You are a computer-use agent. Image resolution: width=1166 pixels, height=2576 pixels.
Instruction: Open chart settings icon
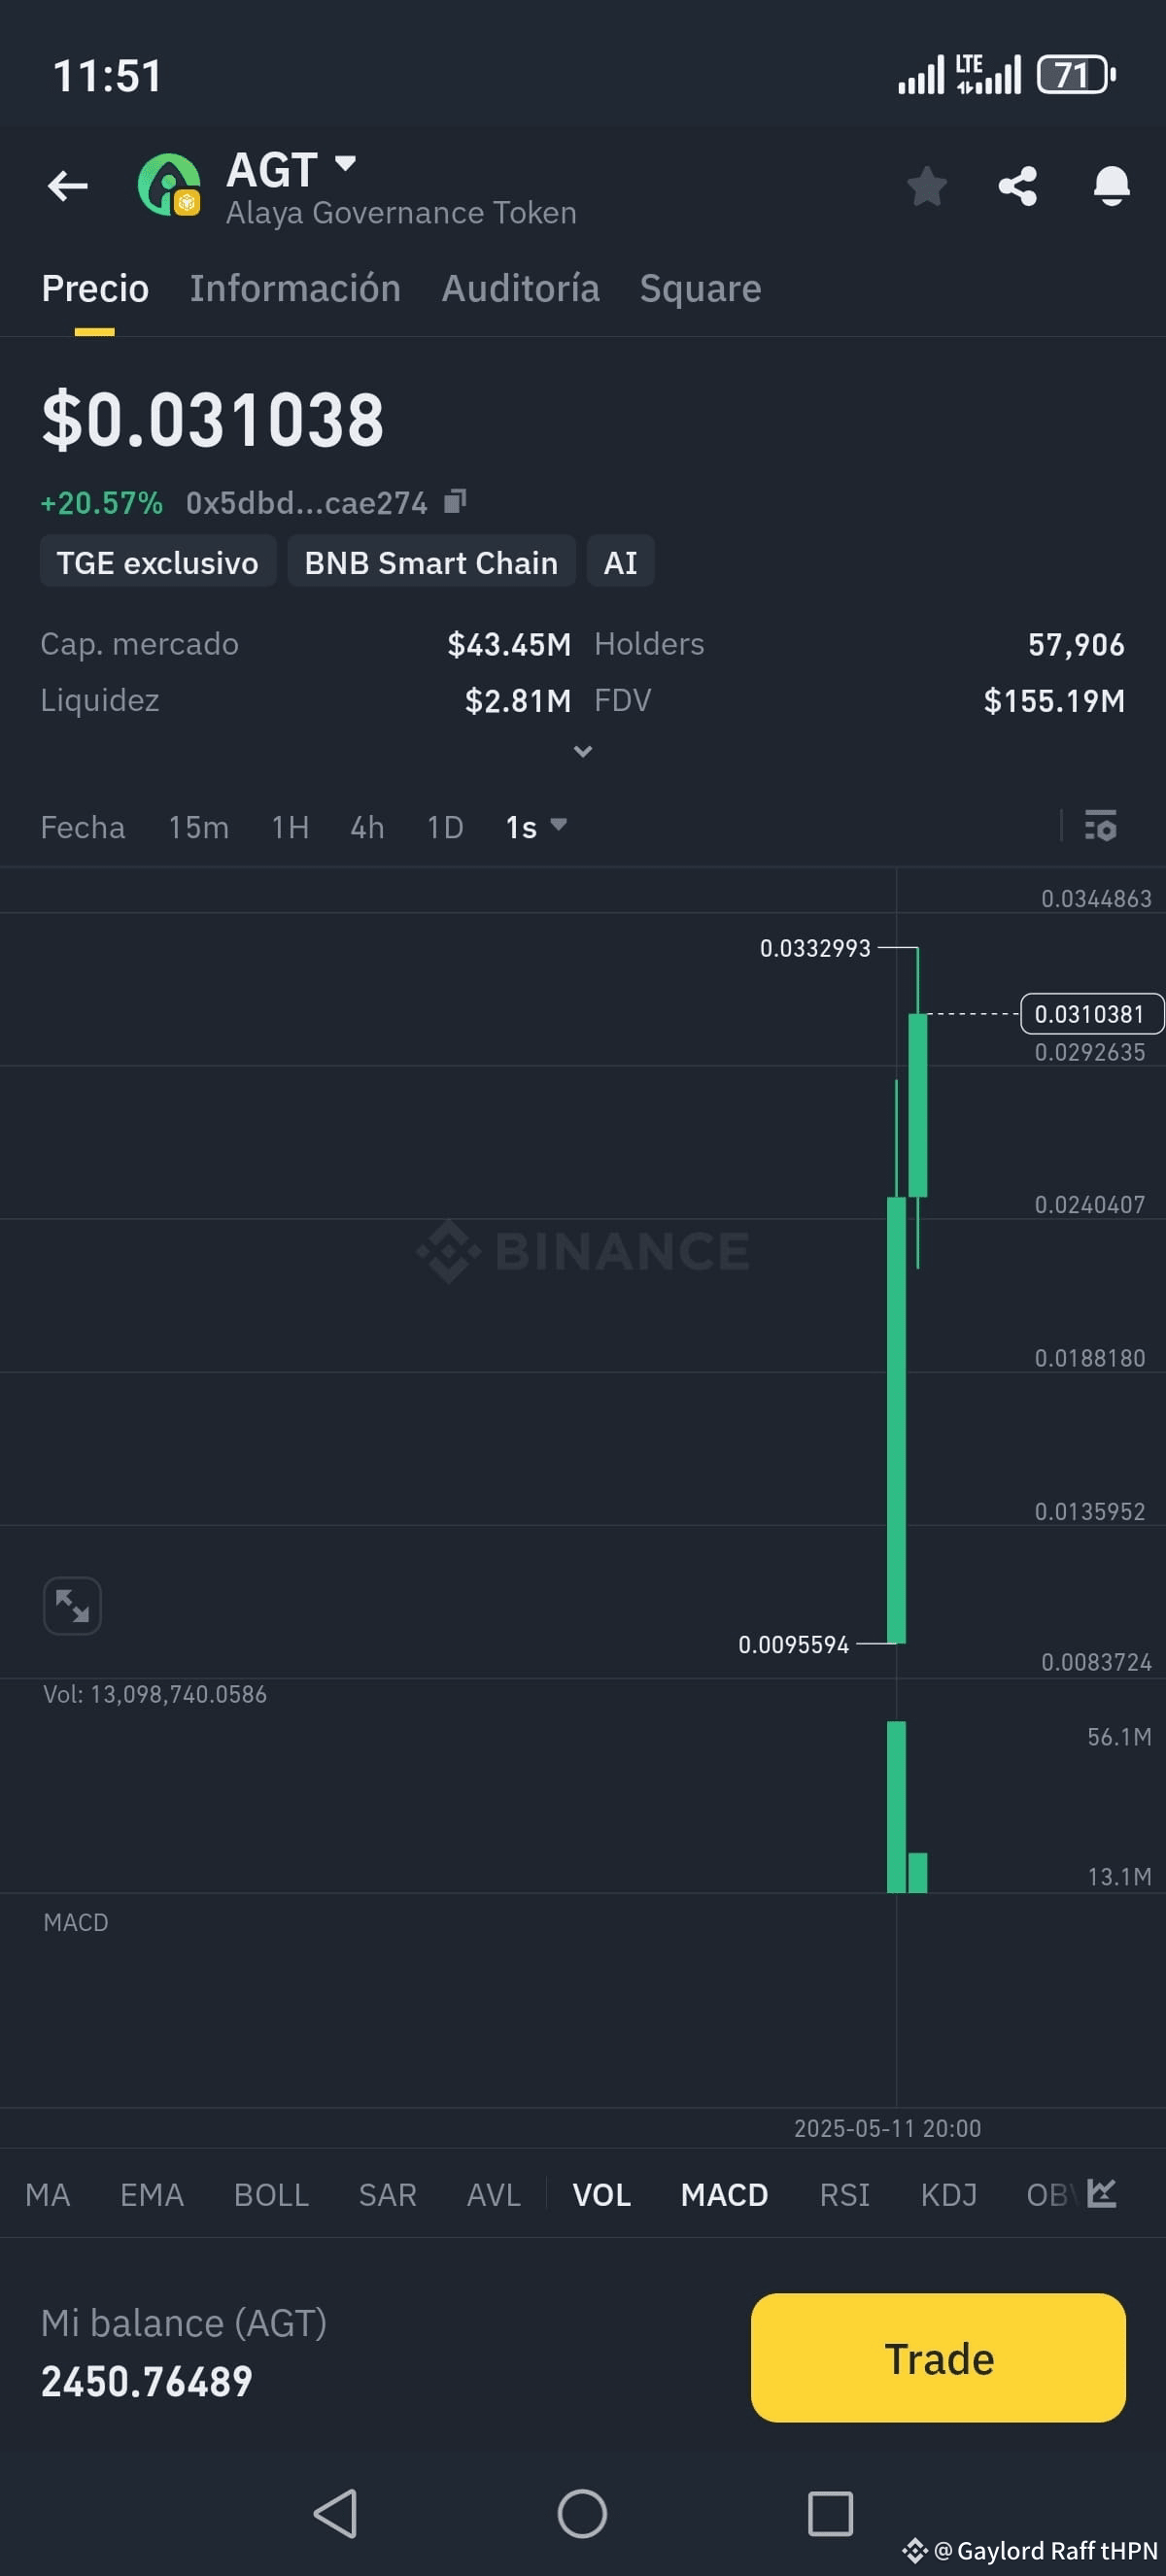[x=1101, y=826]
